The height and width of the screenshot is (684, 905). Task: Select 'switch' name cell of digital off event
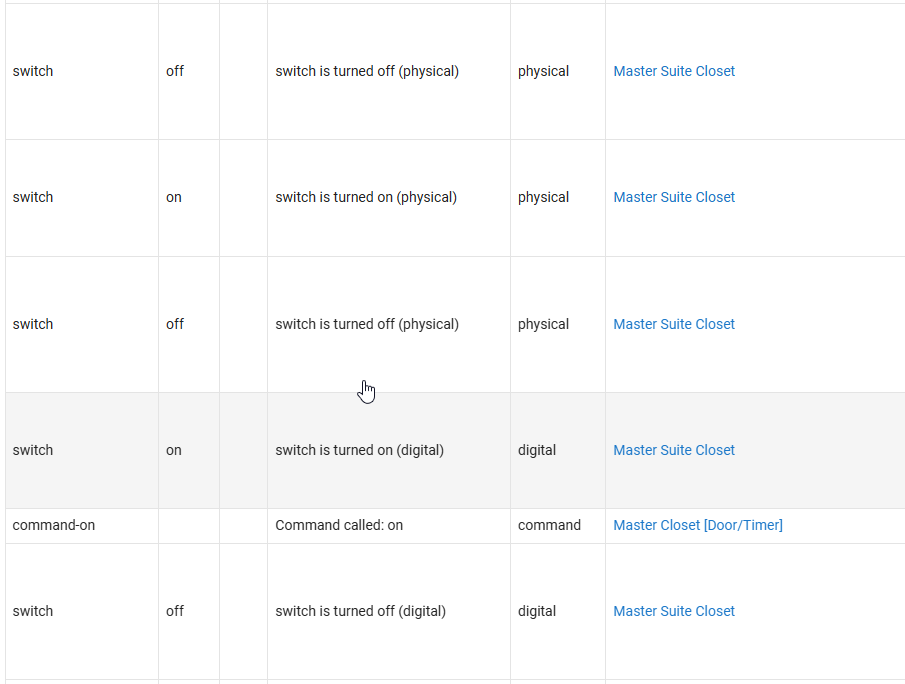[33, 611]
